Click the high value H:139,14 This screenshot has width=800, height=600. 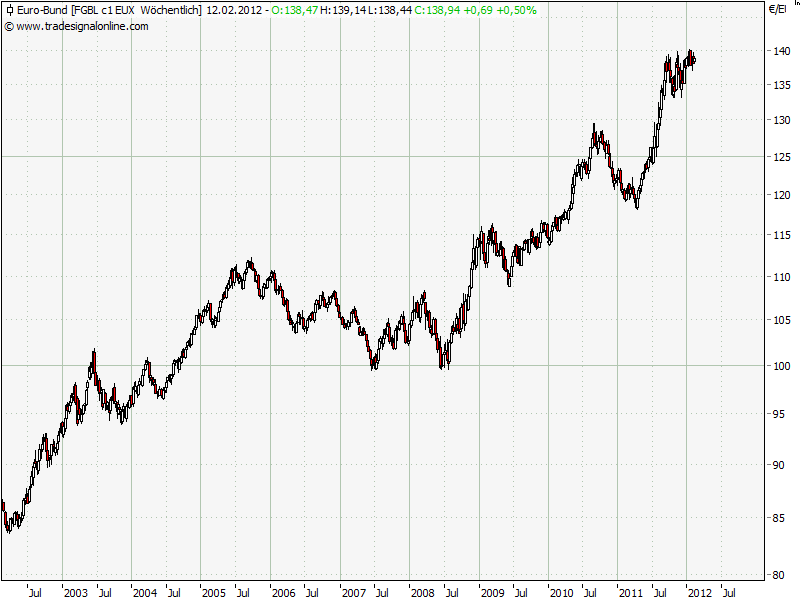(343, 10)
